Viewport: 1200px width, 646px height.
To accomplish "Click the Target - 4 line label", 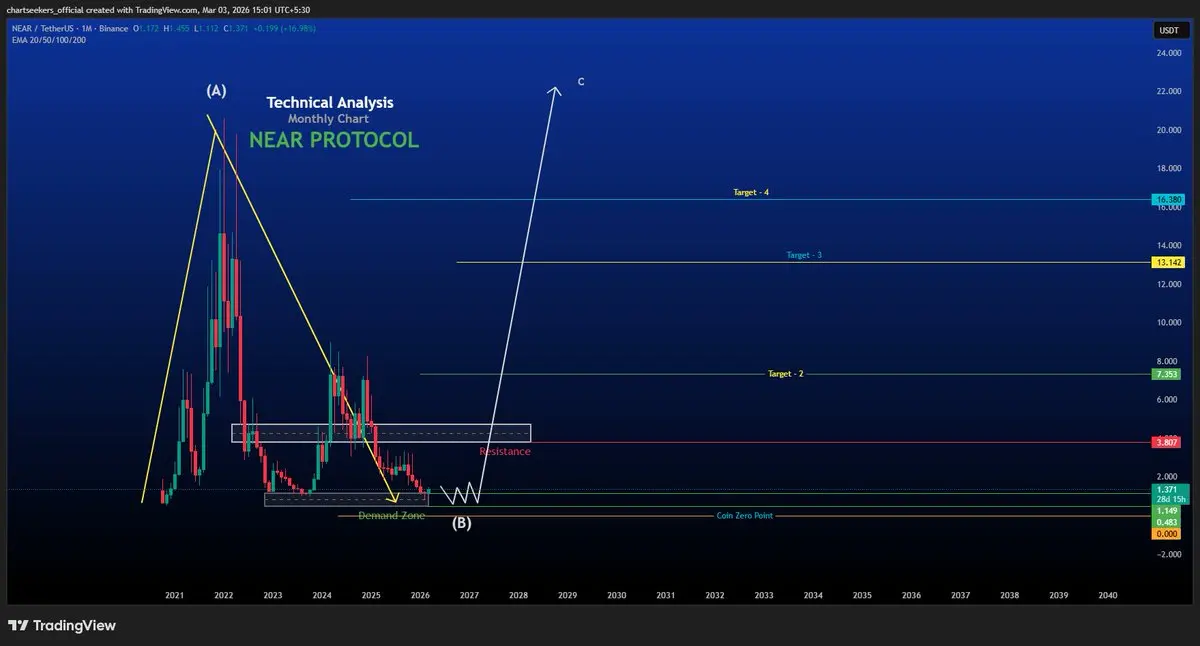I will click(x=751, y=191).
